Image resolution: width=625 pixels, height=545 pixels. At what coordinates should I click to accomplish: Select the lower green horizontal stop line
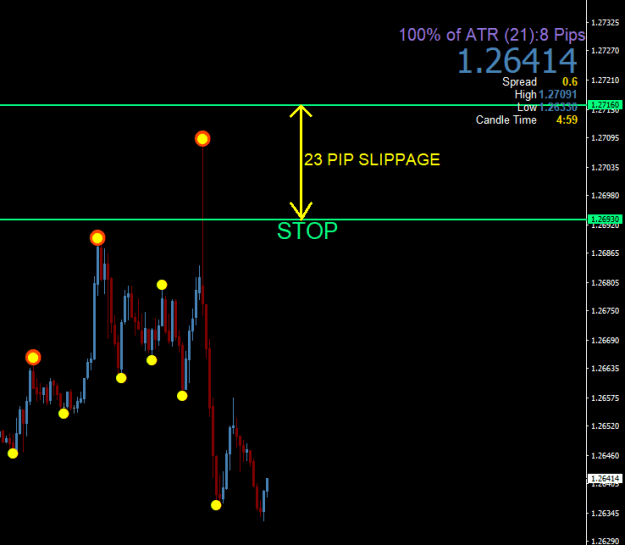coord(293,219)
